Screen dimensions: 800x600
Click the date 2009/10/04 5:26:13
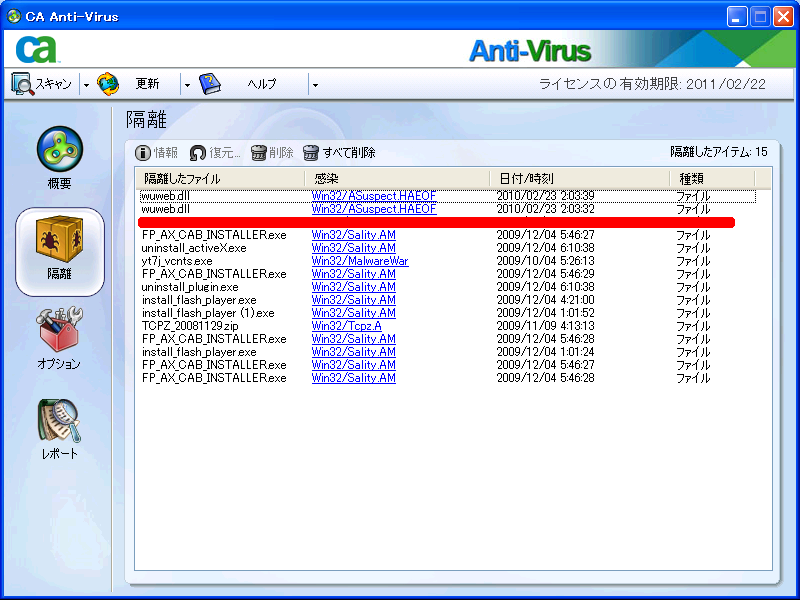click(545, 261)
